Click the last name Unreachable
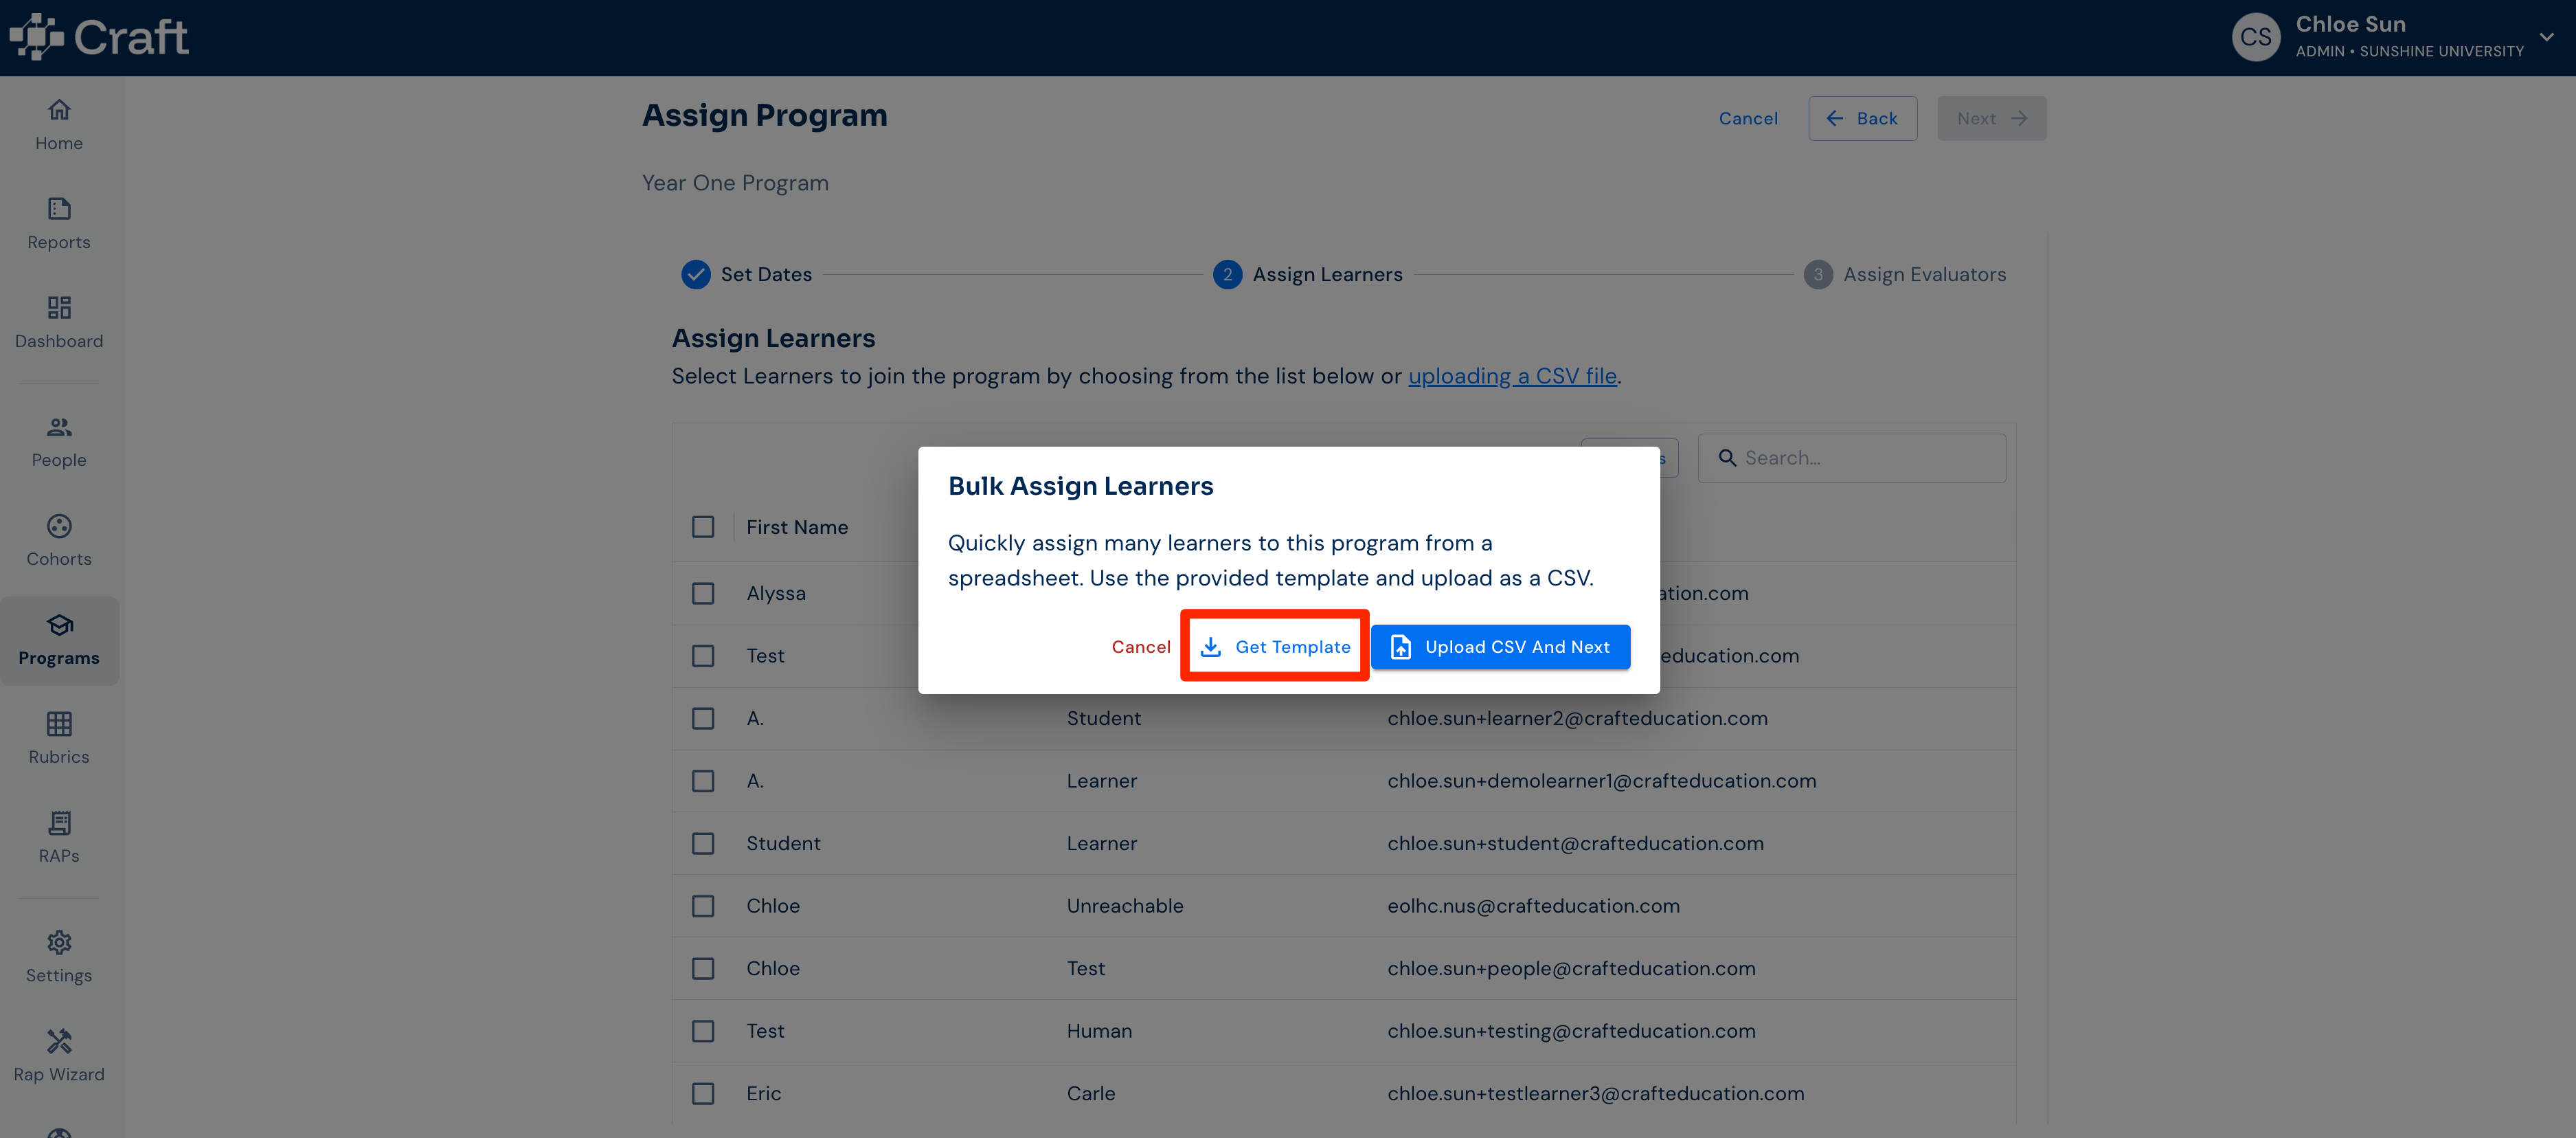 point(1124,906)
